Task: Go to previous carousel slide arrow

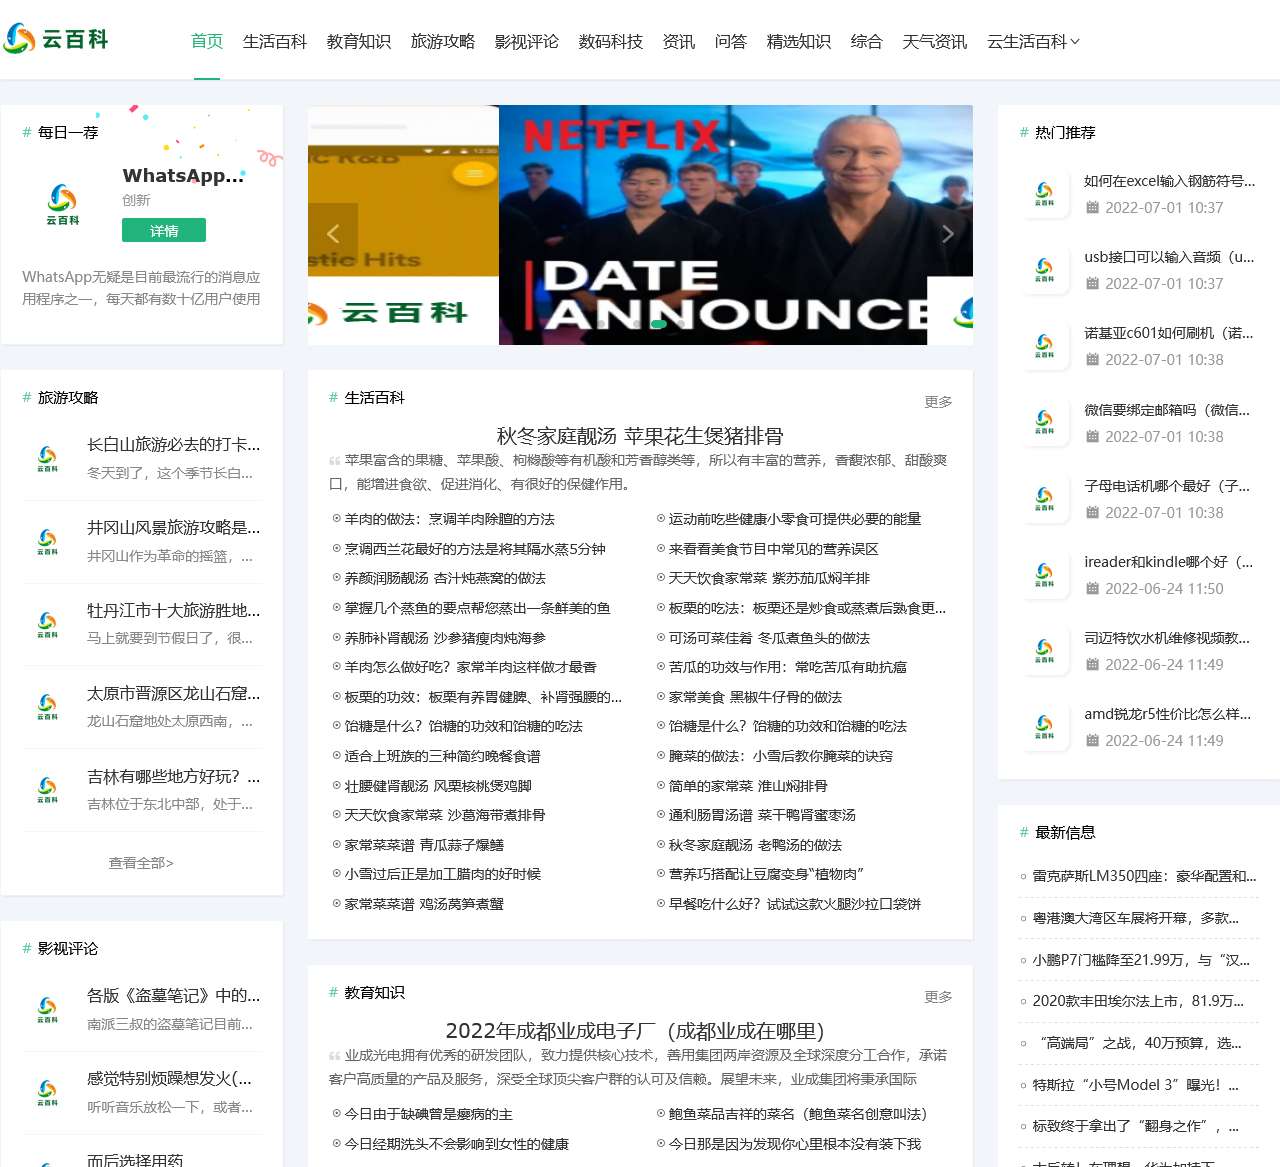Action: (333, 234)
